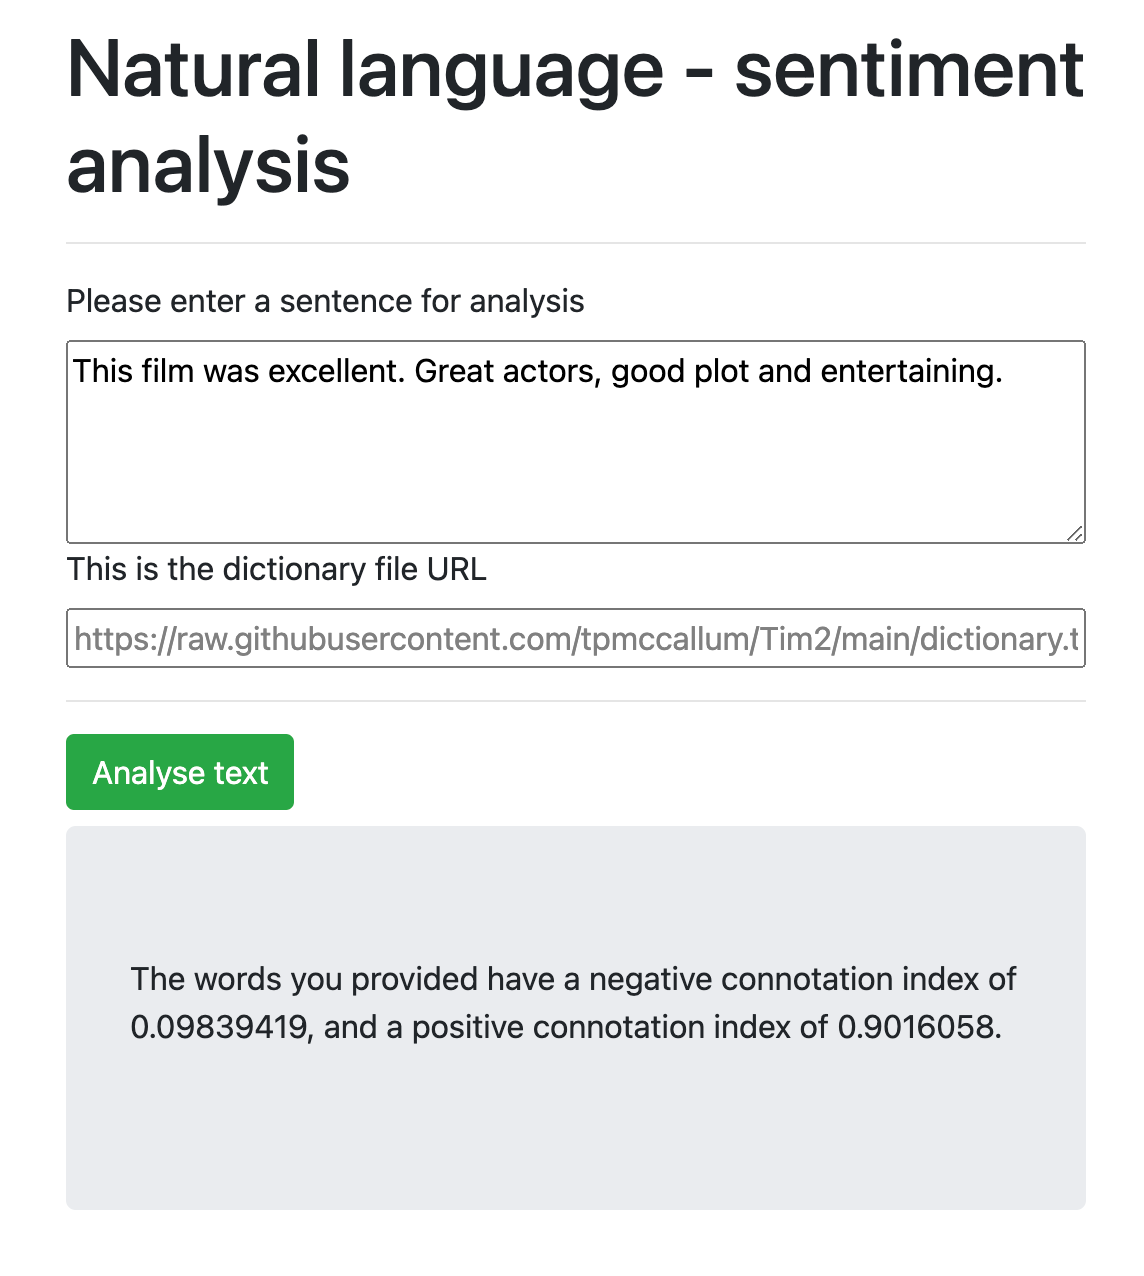Place cursor on word "entertaining" in textarea
The image size is (1144, 1276).
(x=911, y=371)
